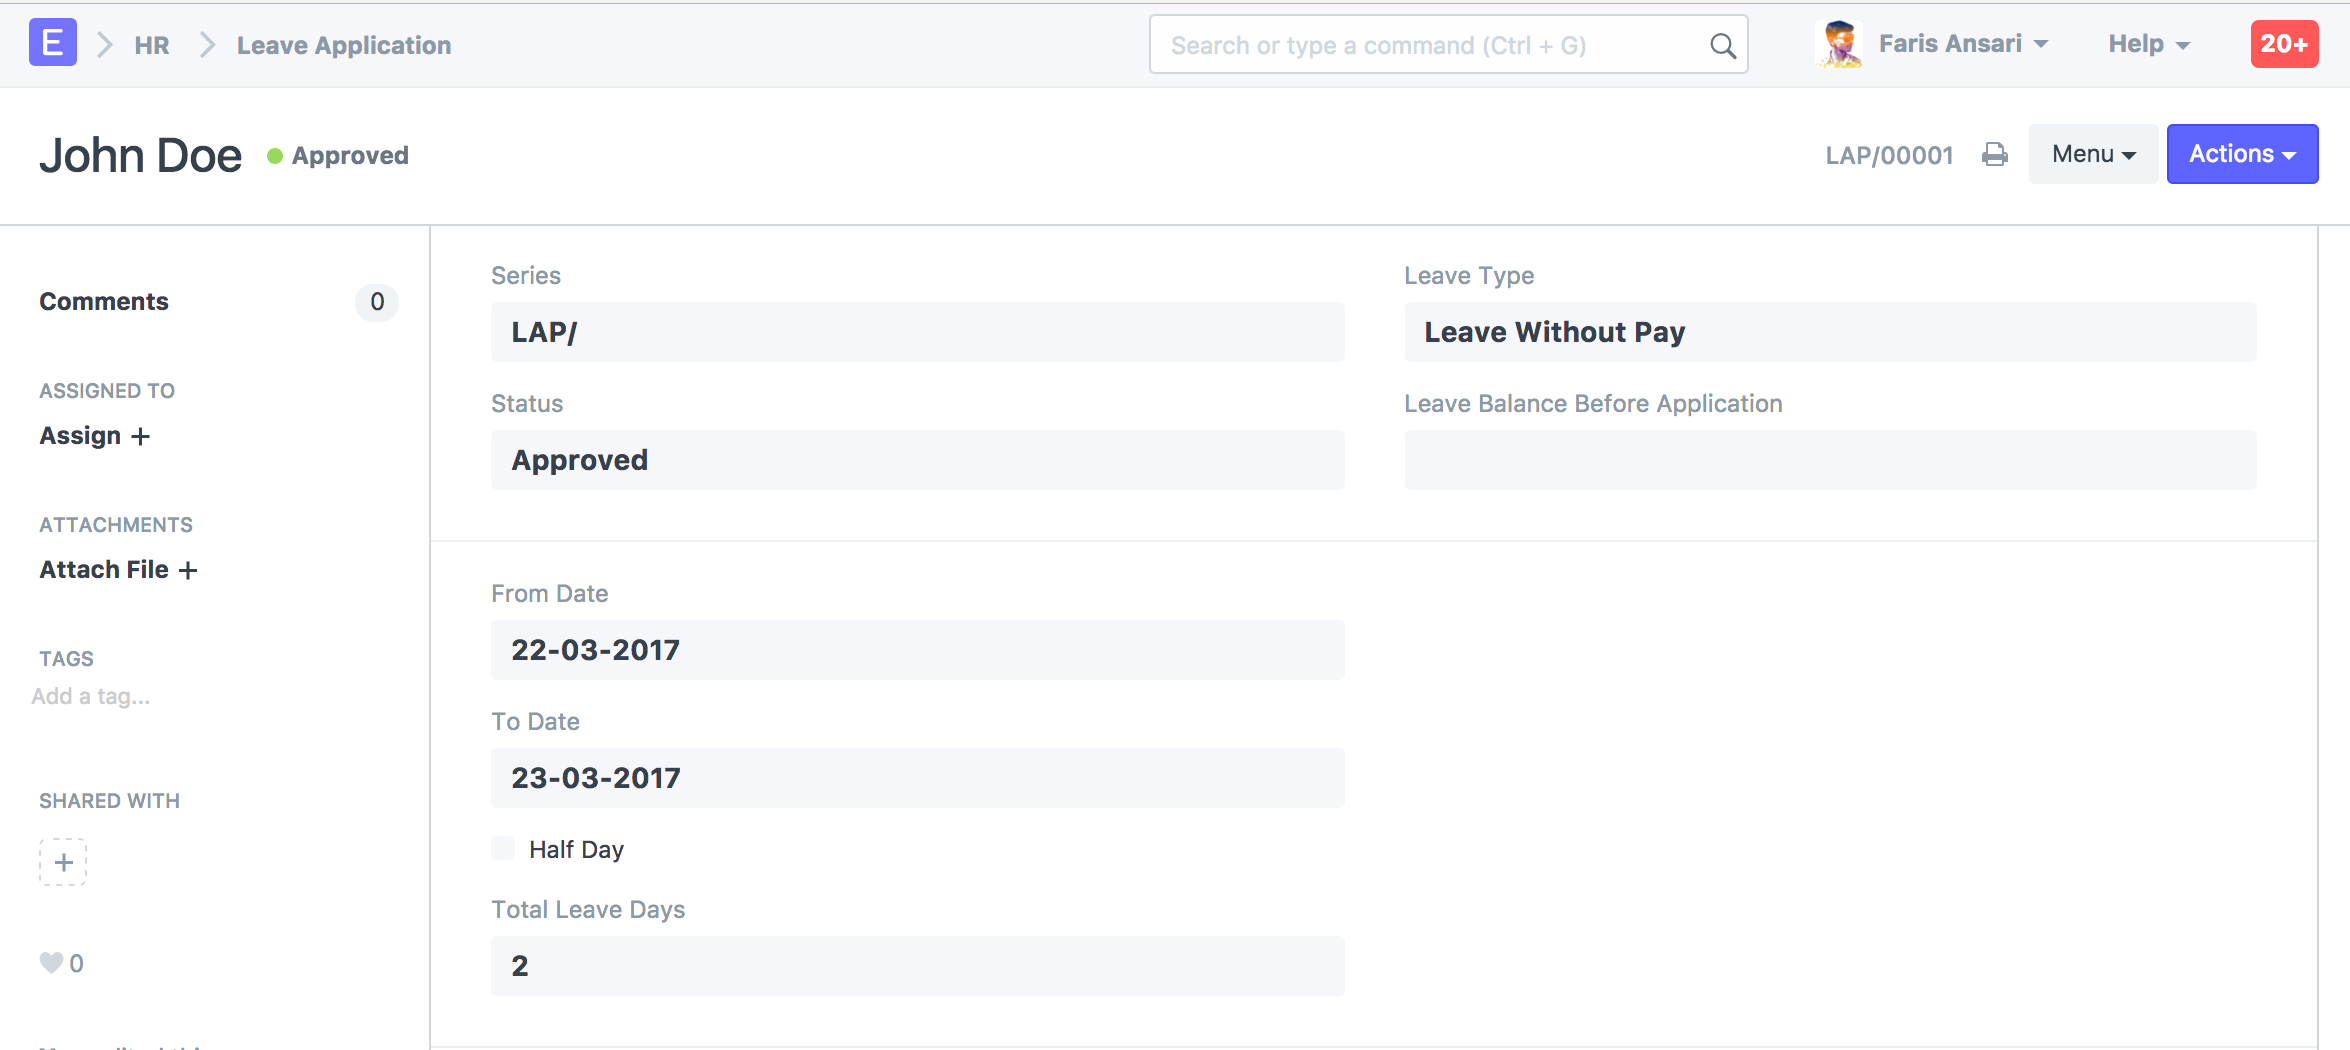Expand the Faris Ansari user menu
The width and height of the screenshot is (2350, 1050).
click(x=1964, y=44)
